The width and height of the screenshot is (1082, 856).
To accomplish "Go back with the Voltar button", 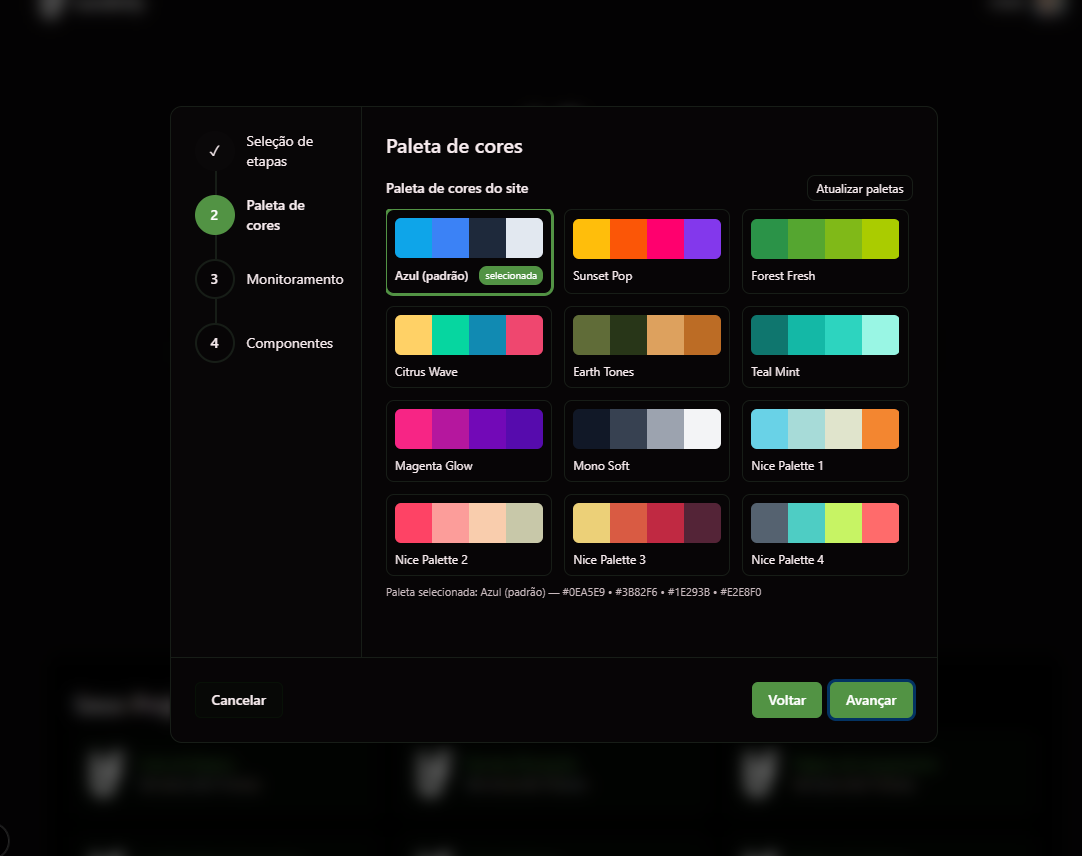I will point(787,700).
